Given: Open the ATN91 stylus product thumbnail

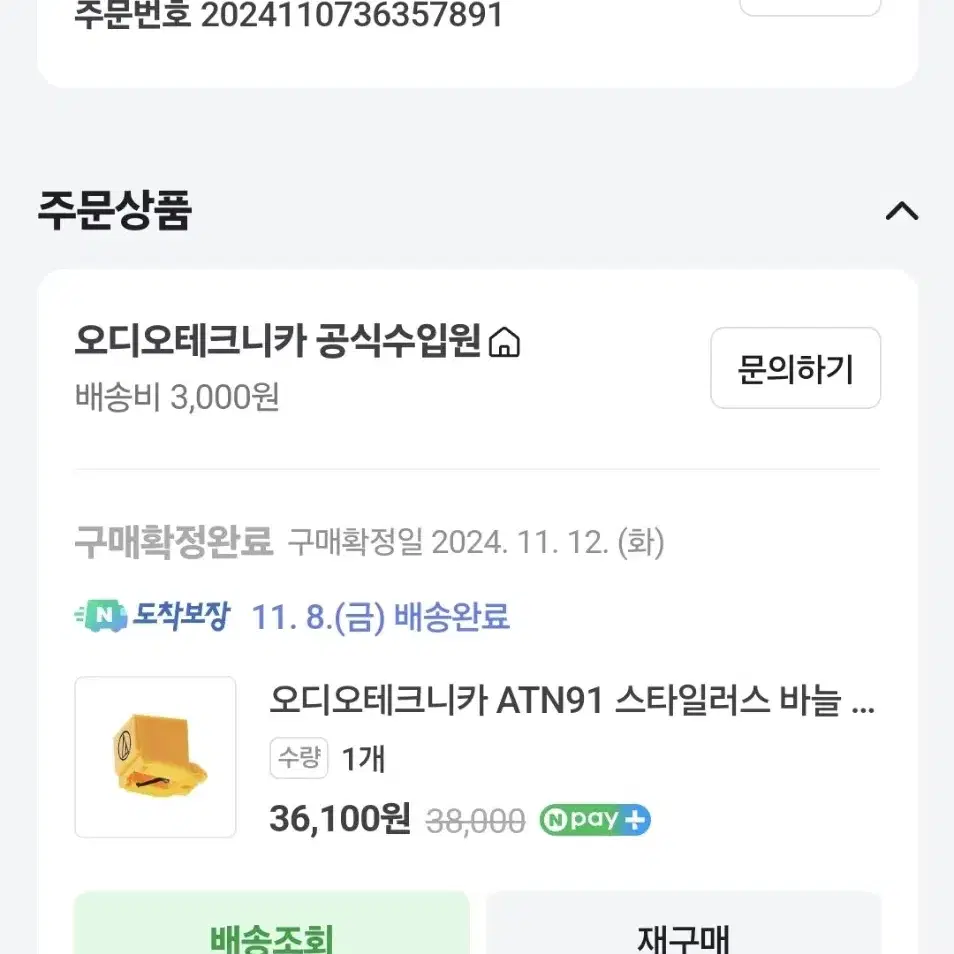Looking at the screenshot, I should click(x=155, y=757).
